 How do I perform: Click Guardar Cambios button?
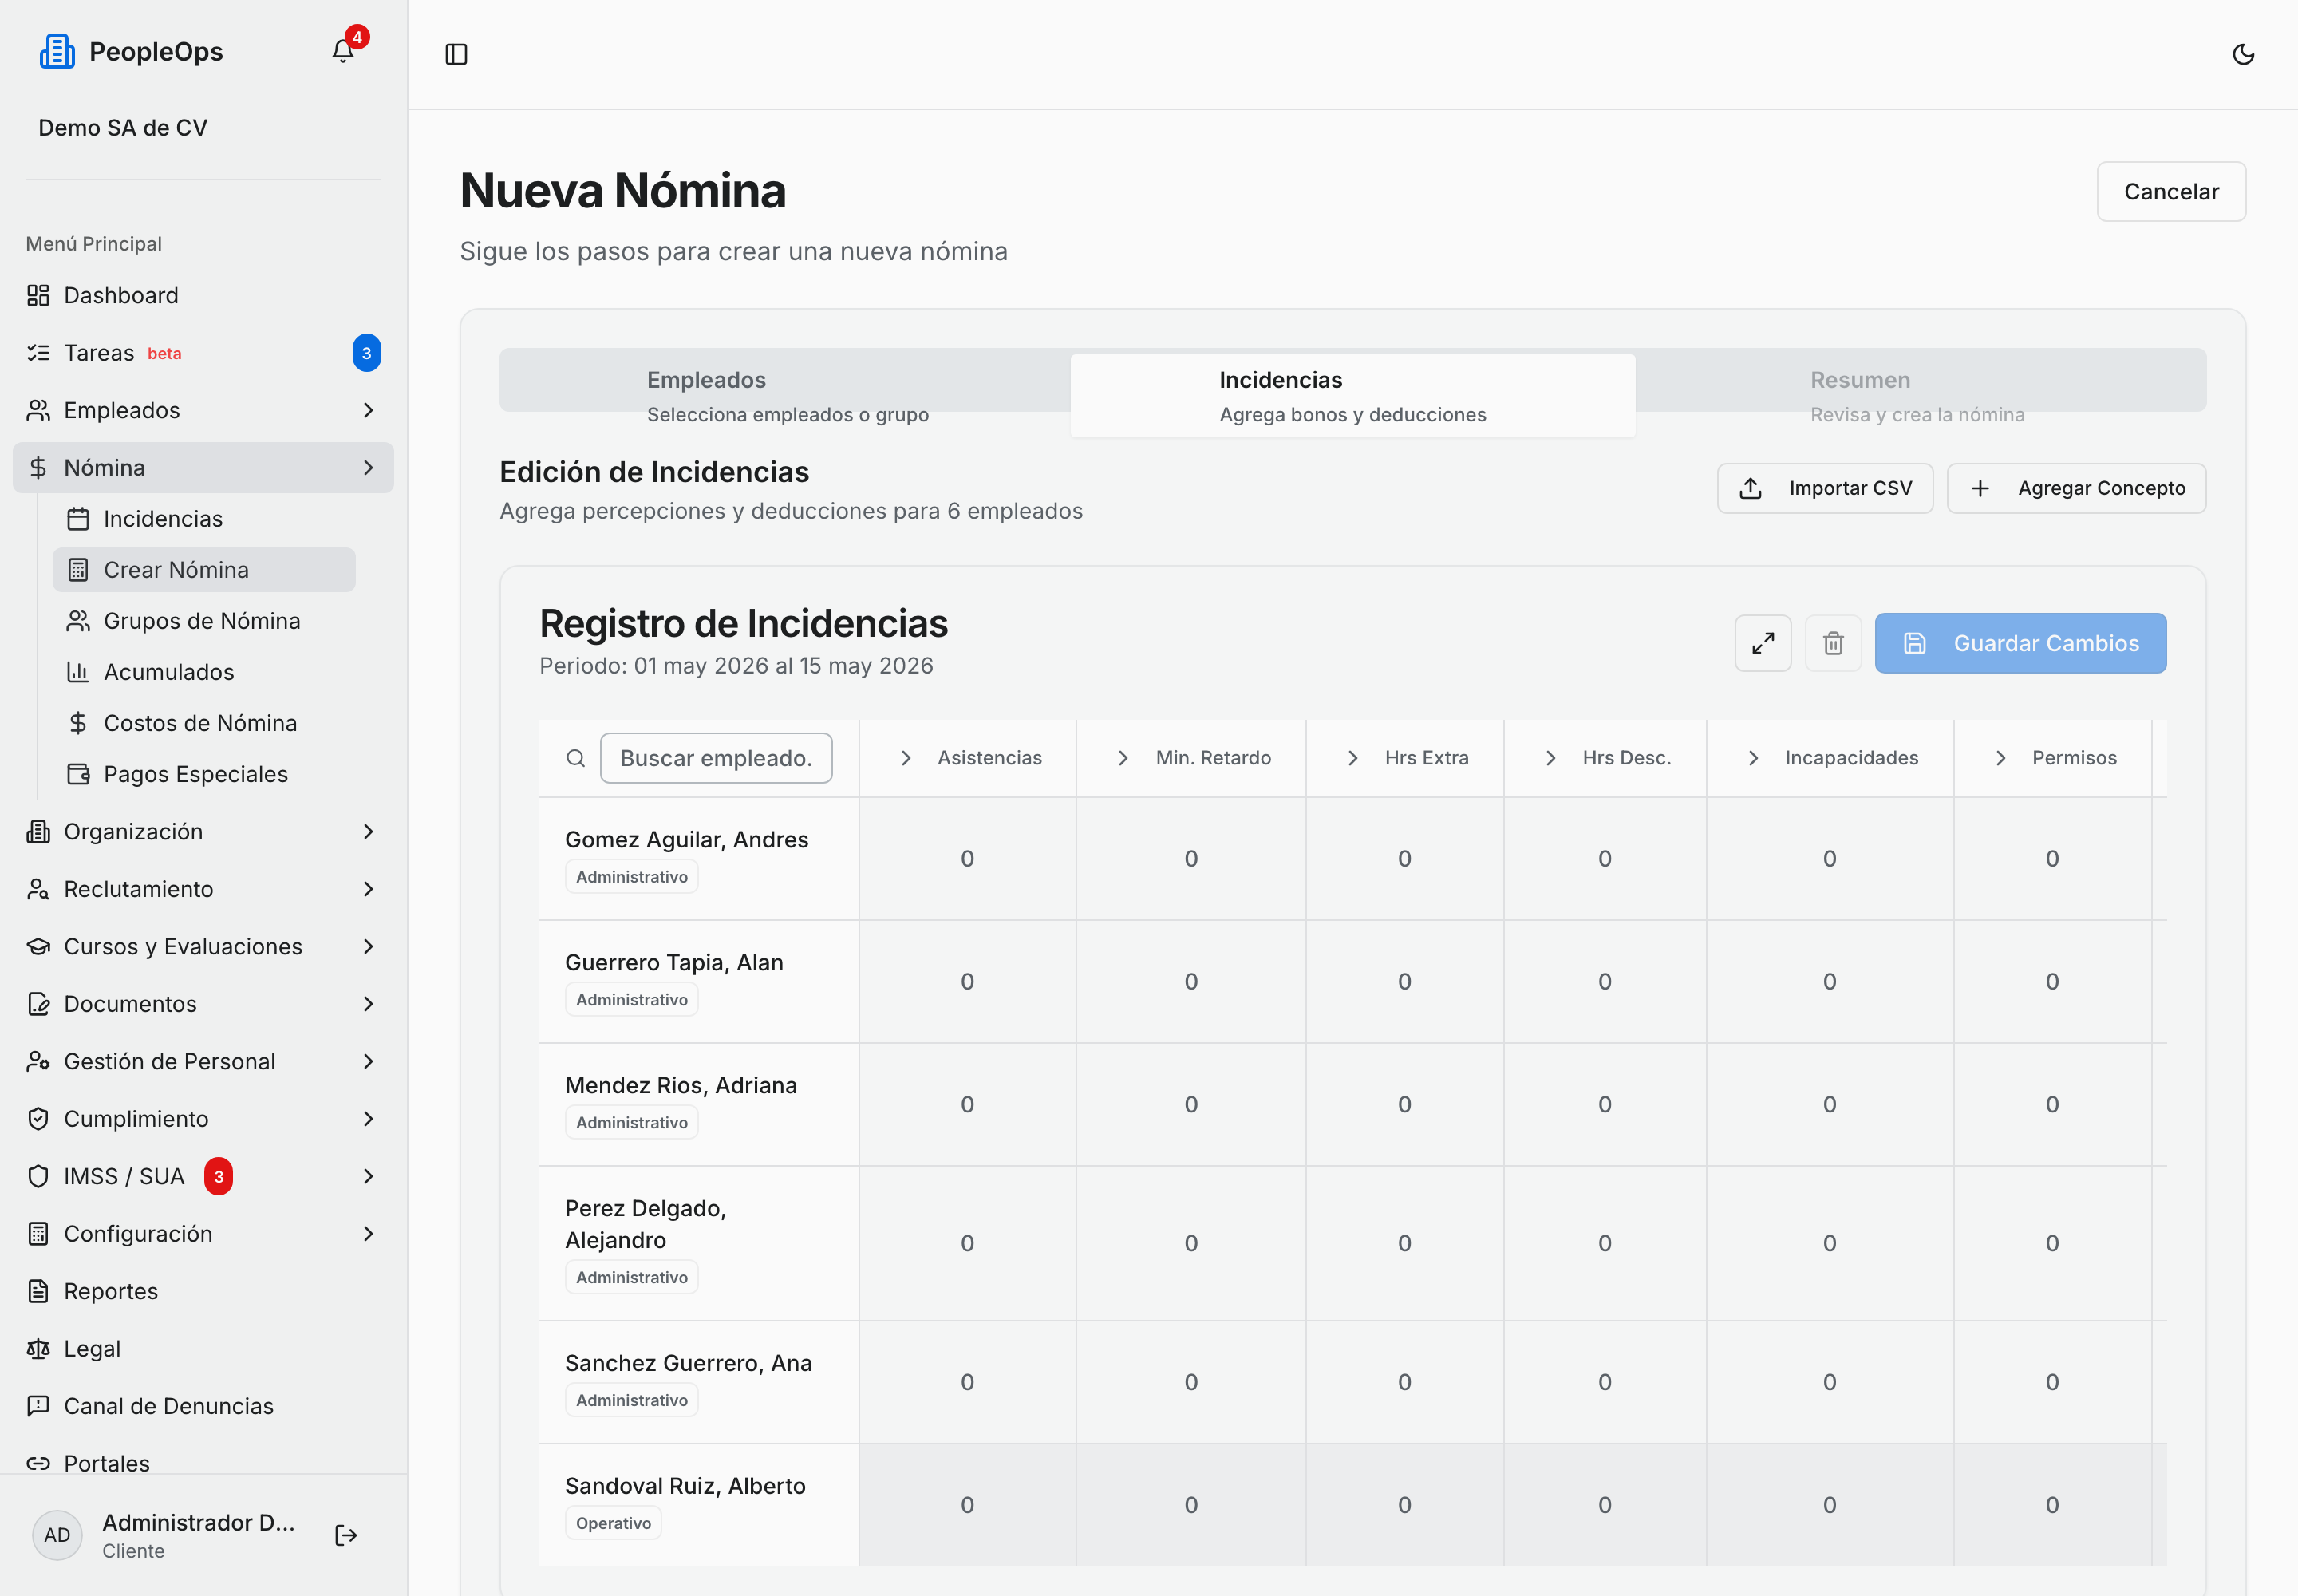(2020, 643)
